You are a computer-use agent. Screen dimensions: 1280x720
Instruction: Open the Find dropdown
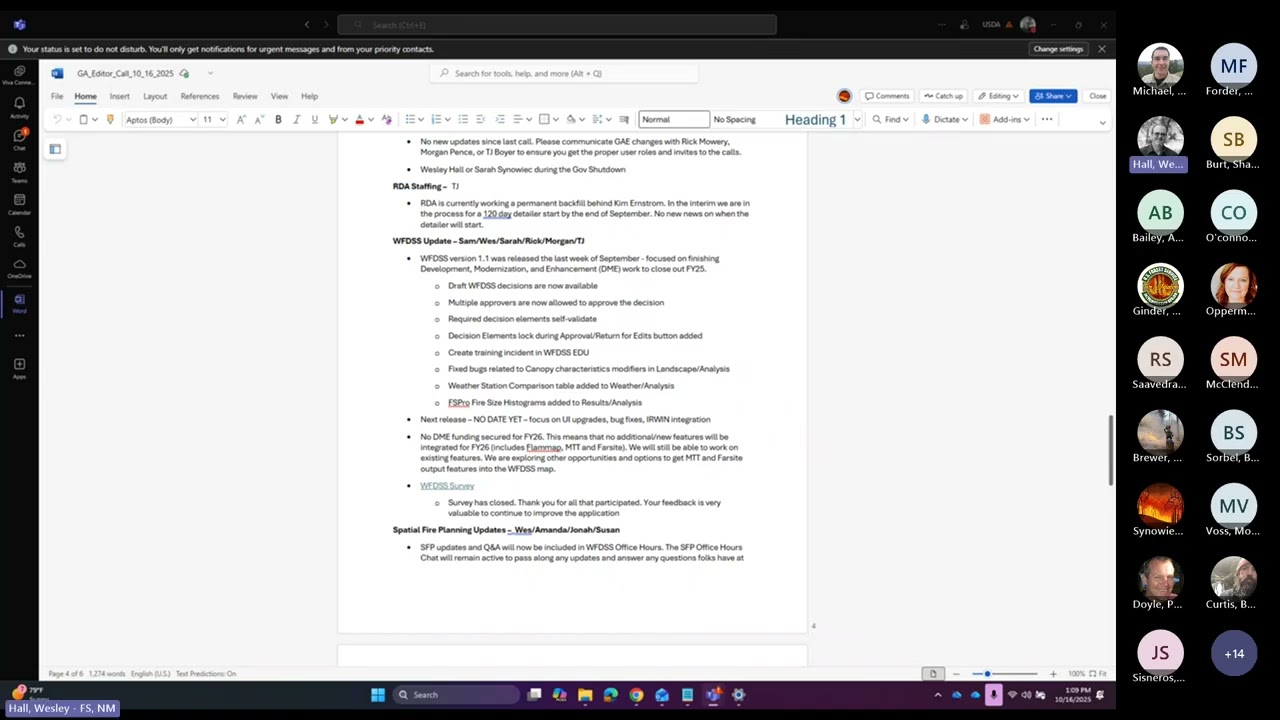click(889, 119)
